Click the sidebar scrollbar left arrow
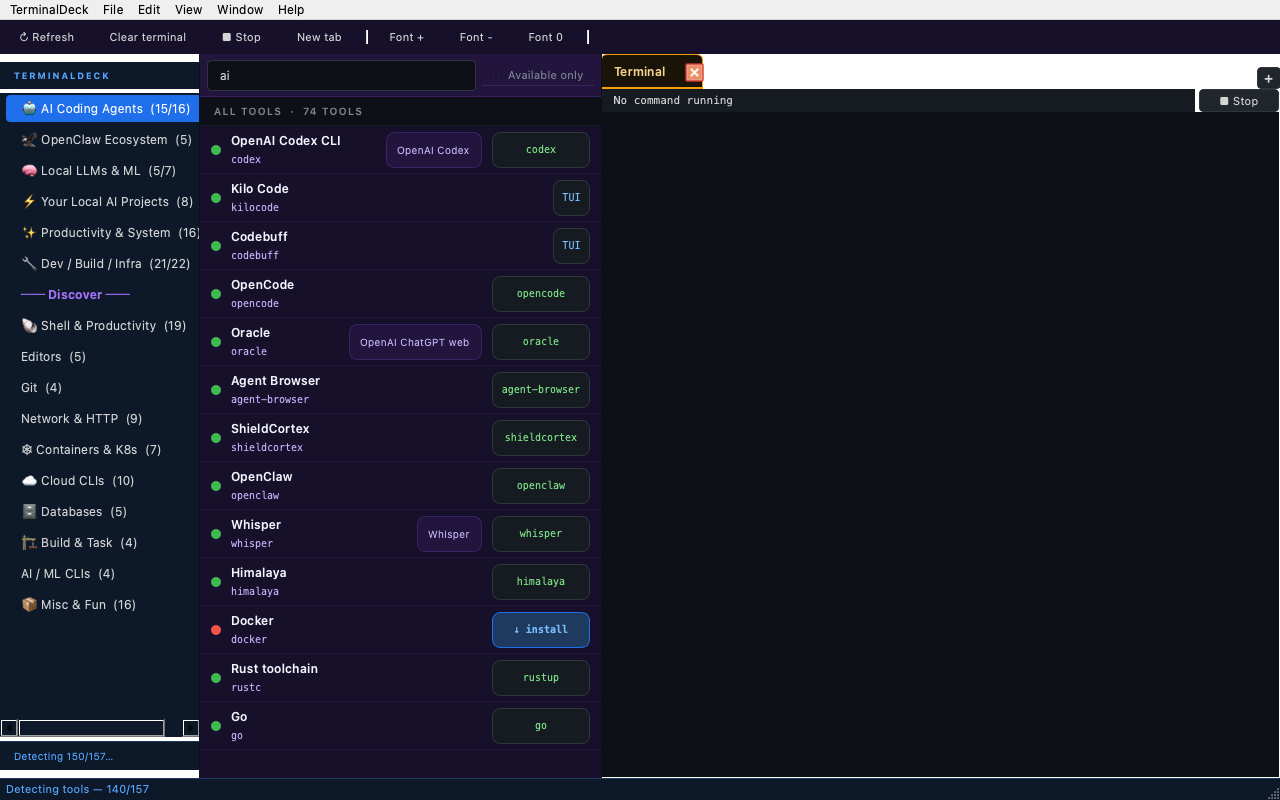The image size is (1280, 800). (9, 728)
